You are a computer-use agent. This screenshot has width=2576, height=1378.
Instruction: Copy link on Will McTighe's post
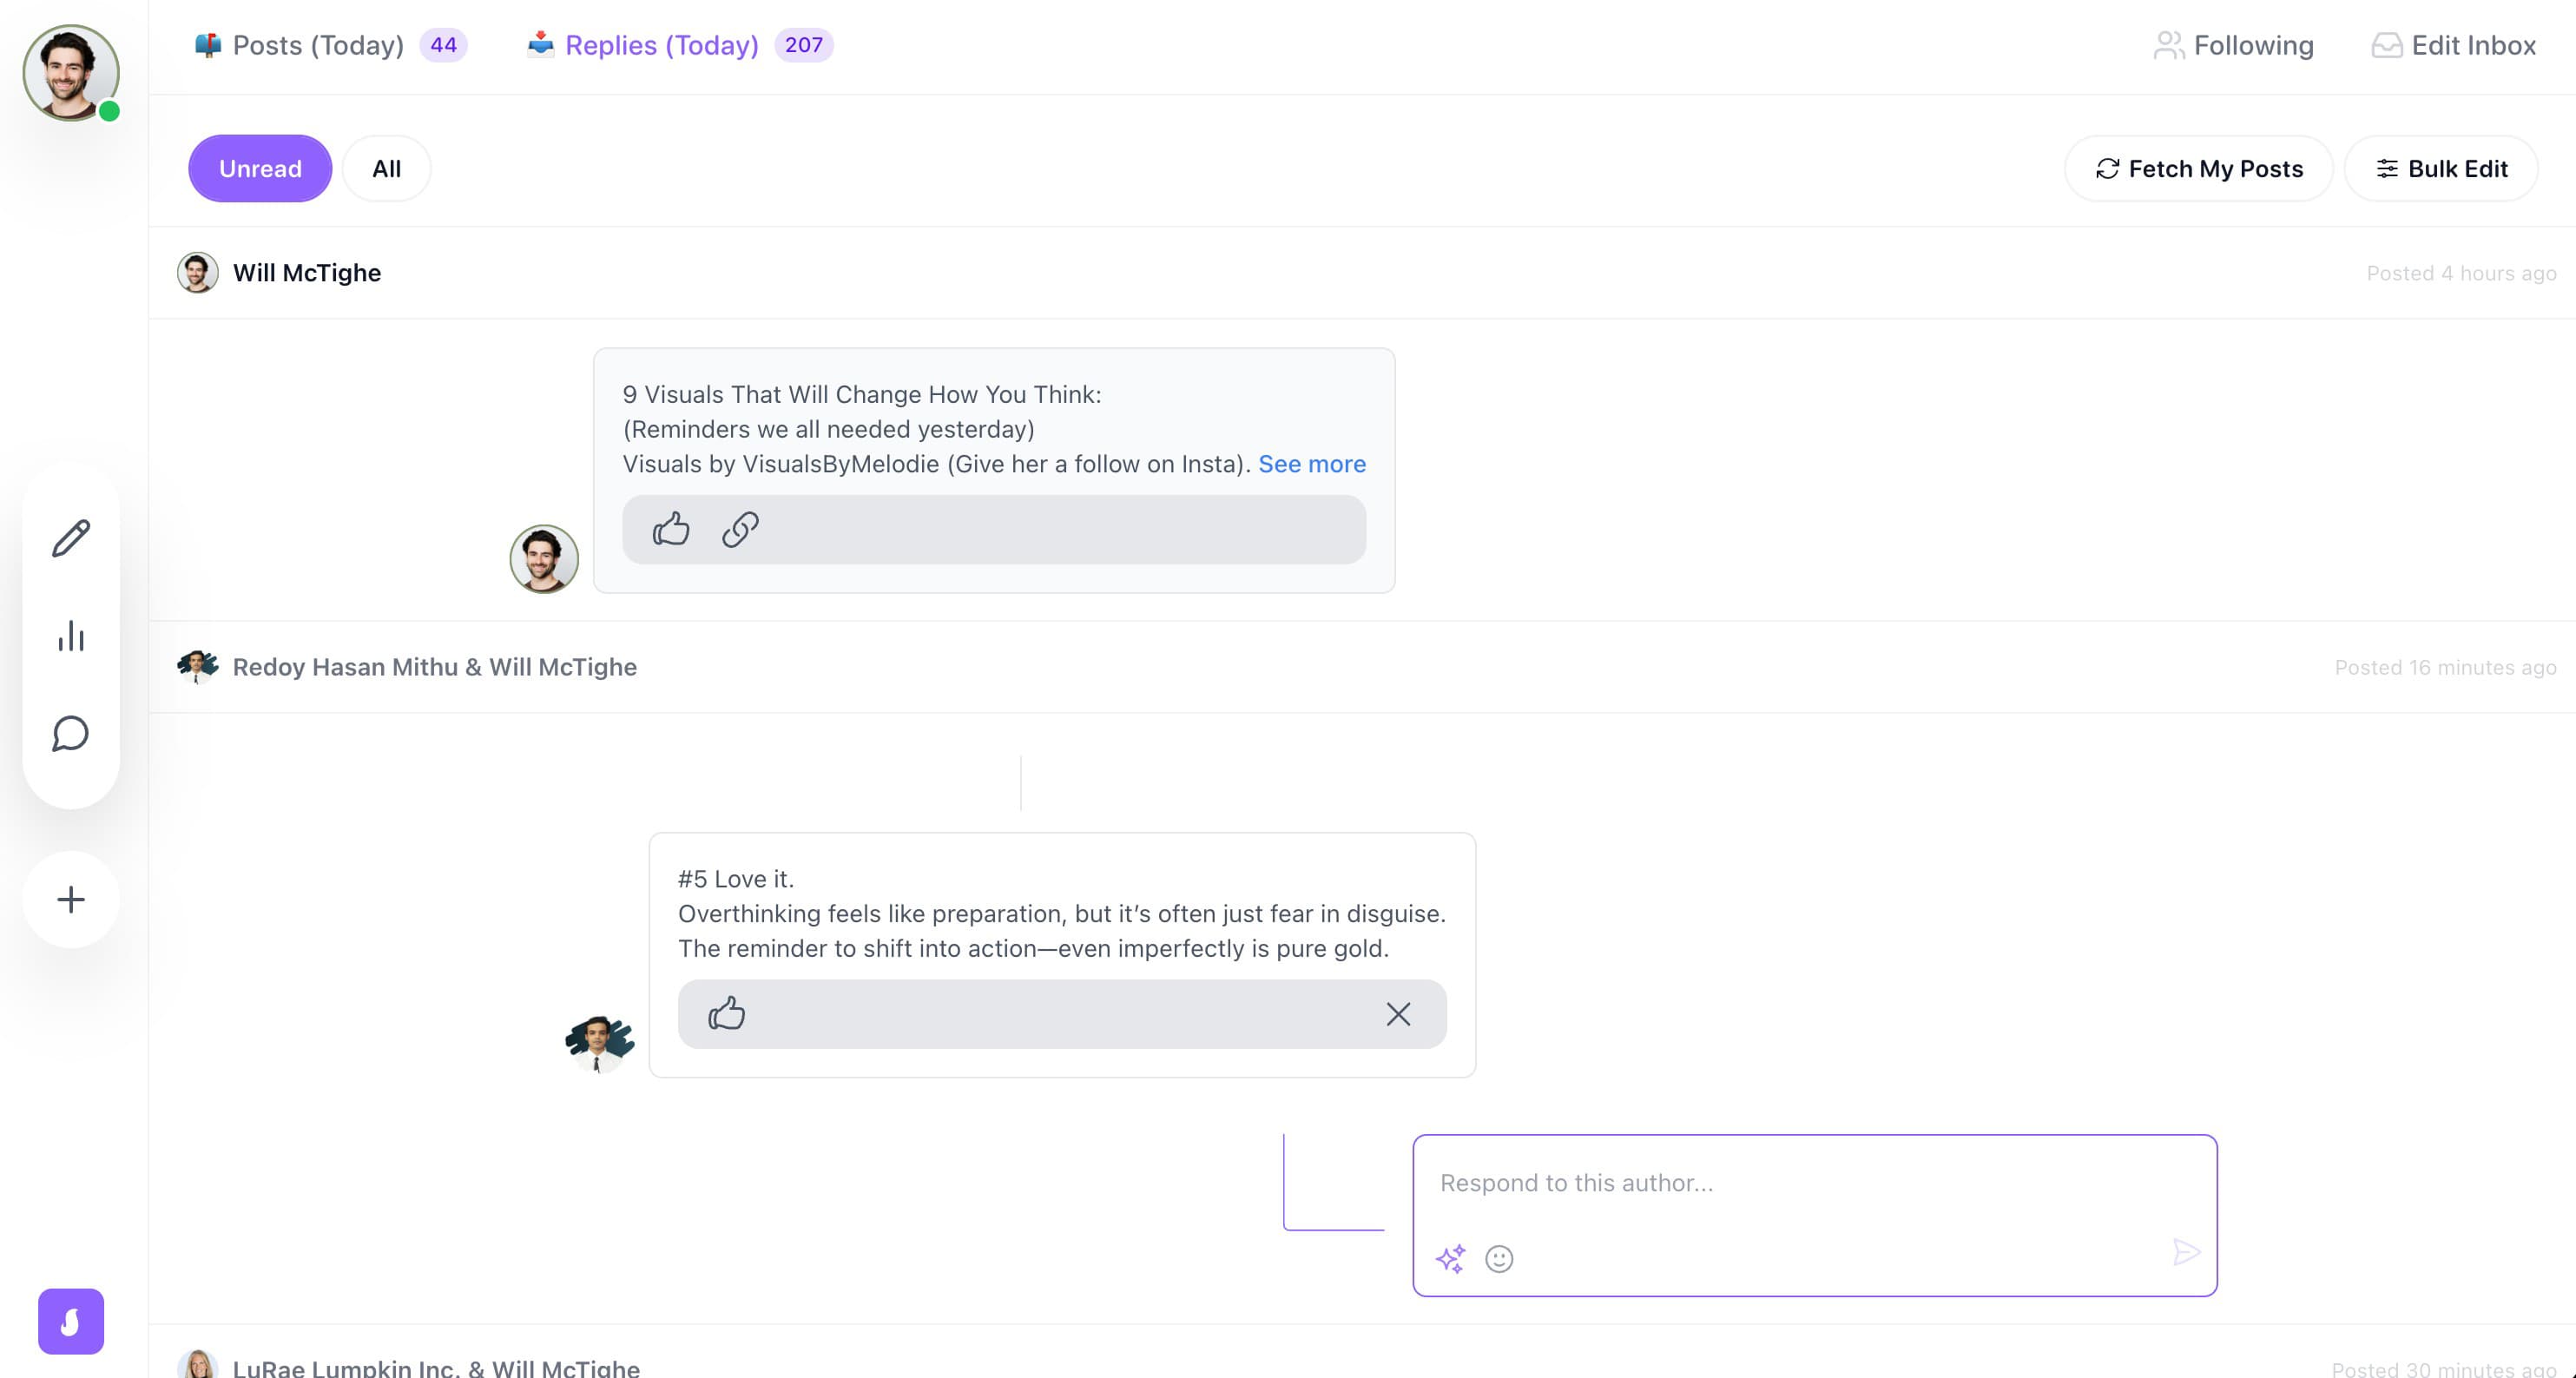coord(738,529)
